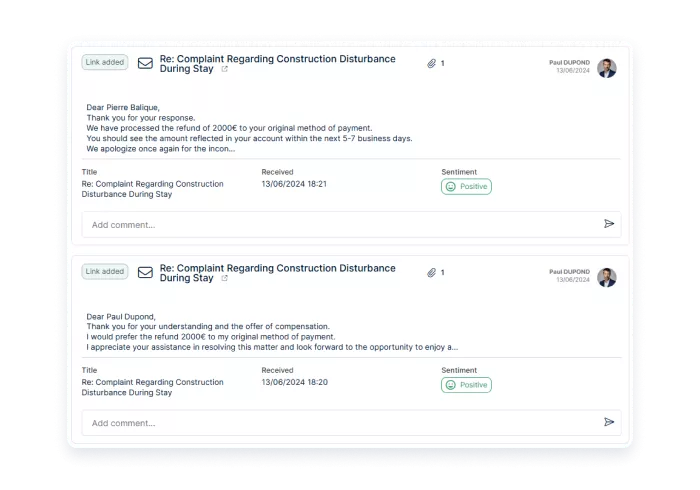This screenshot has height=490, width=700.
Task: Click envelope icon on the 18:20 email card
Action: 145,272
